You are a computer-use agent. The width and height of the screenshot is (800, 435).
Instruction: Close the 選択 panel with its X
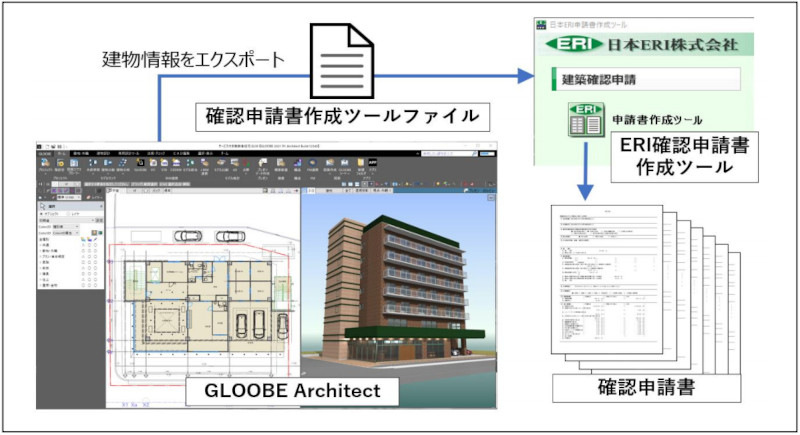[x=102, y=207]
